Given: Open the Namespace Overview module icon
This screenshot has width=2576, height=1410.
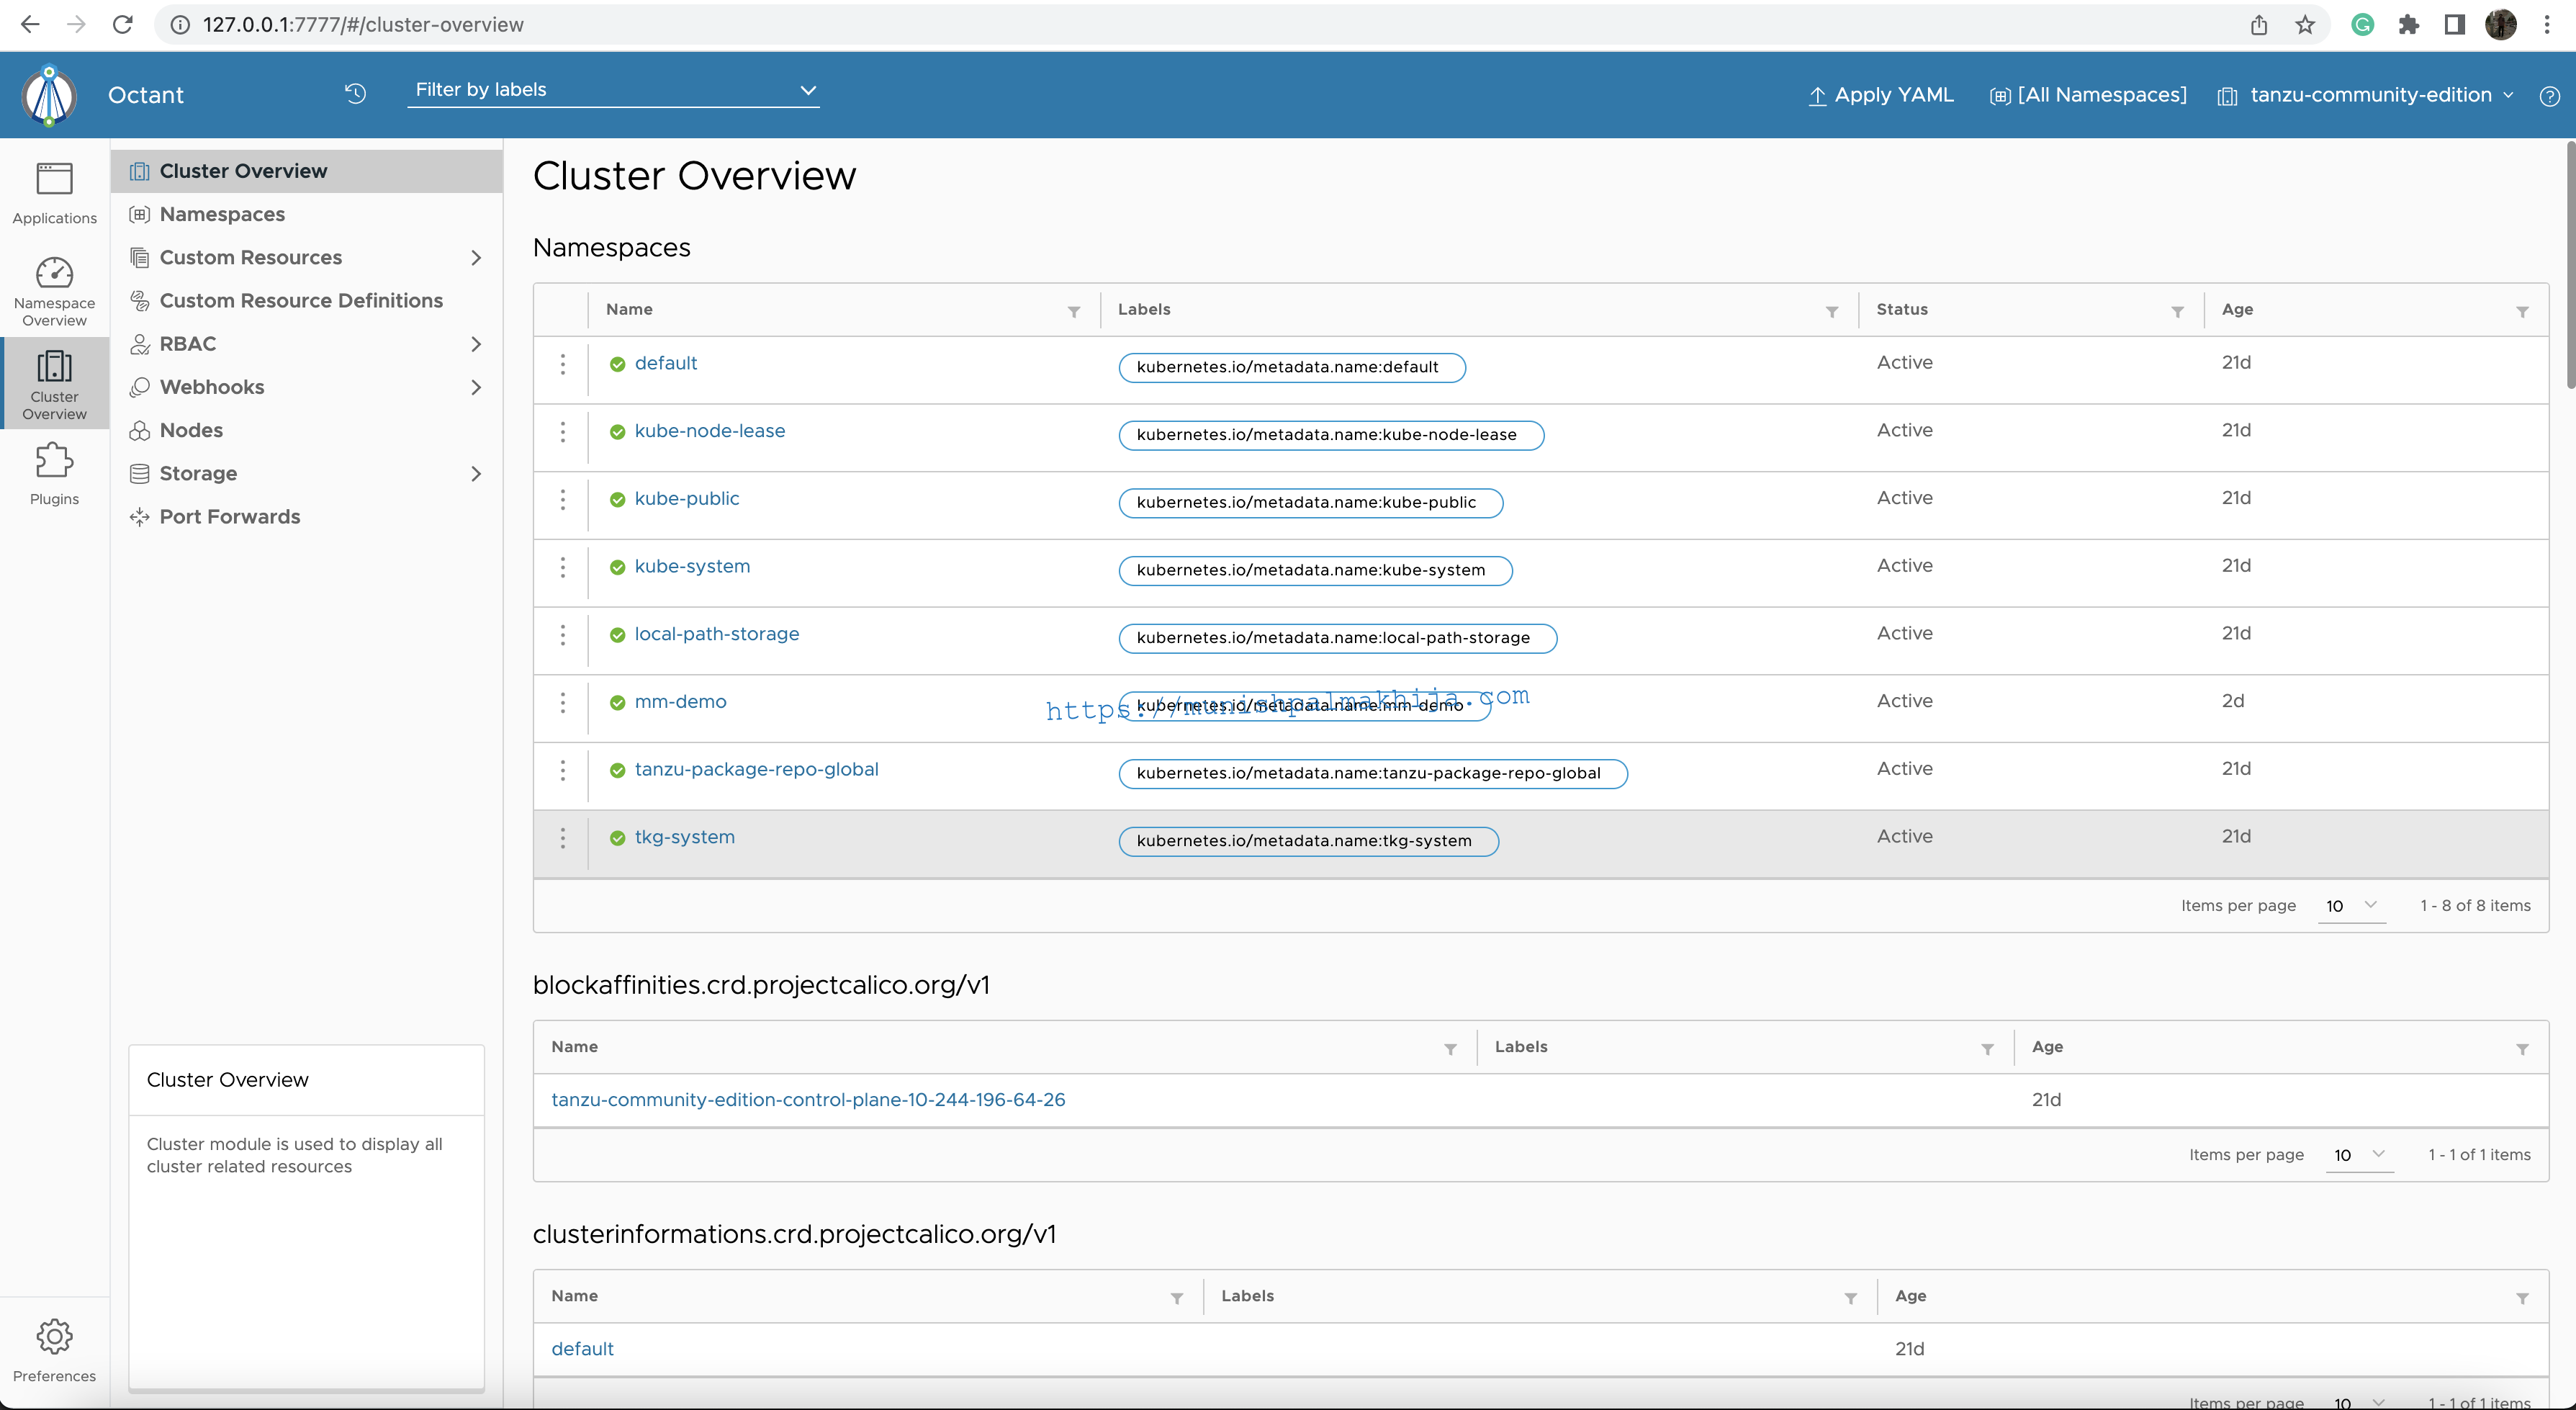Looking at the screenshot, I should coord(54,273).
